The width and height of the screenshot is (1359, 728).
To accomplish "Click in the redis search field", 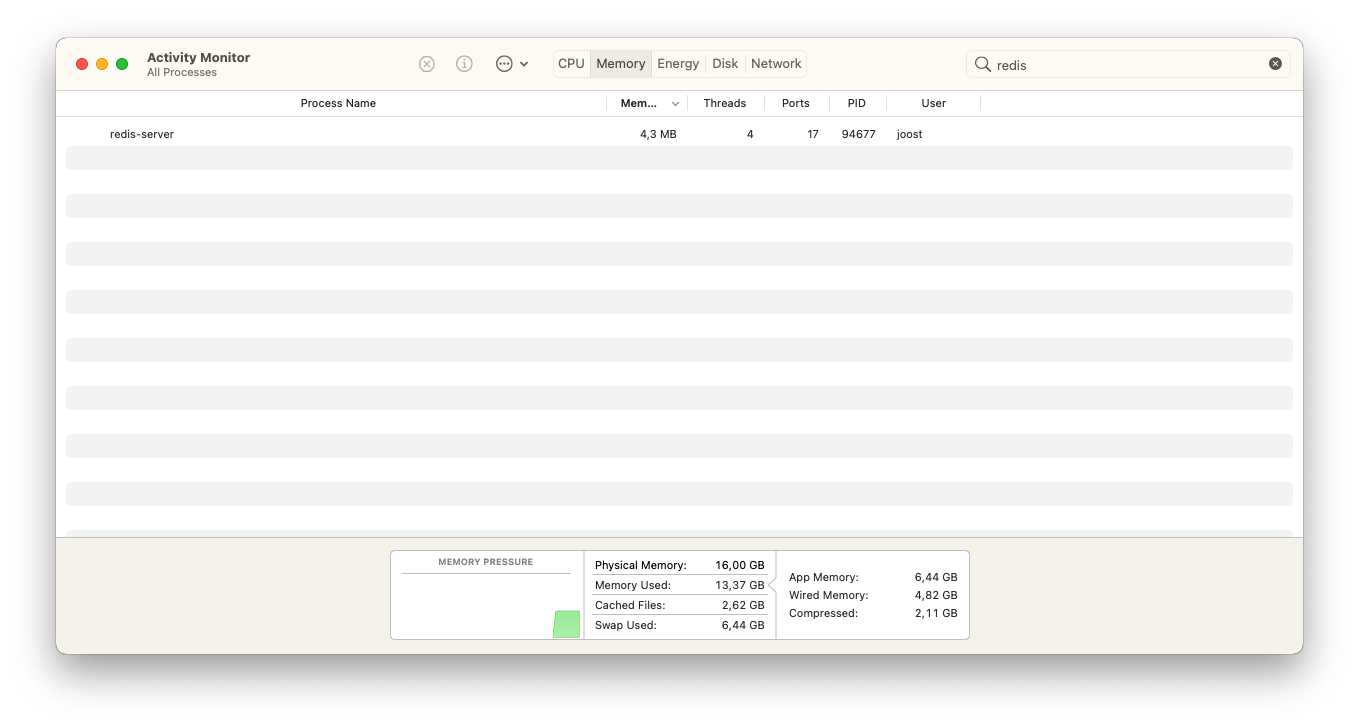I will 1120,65.
